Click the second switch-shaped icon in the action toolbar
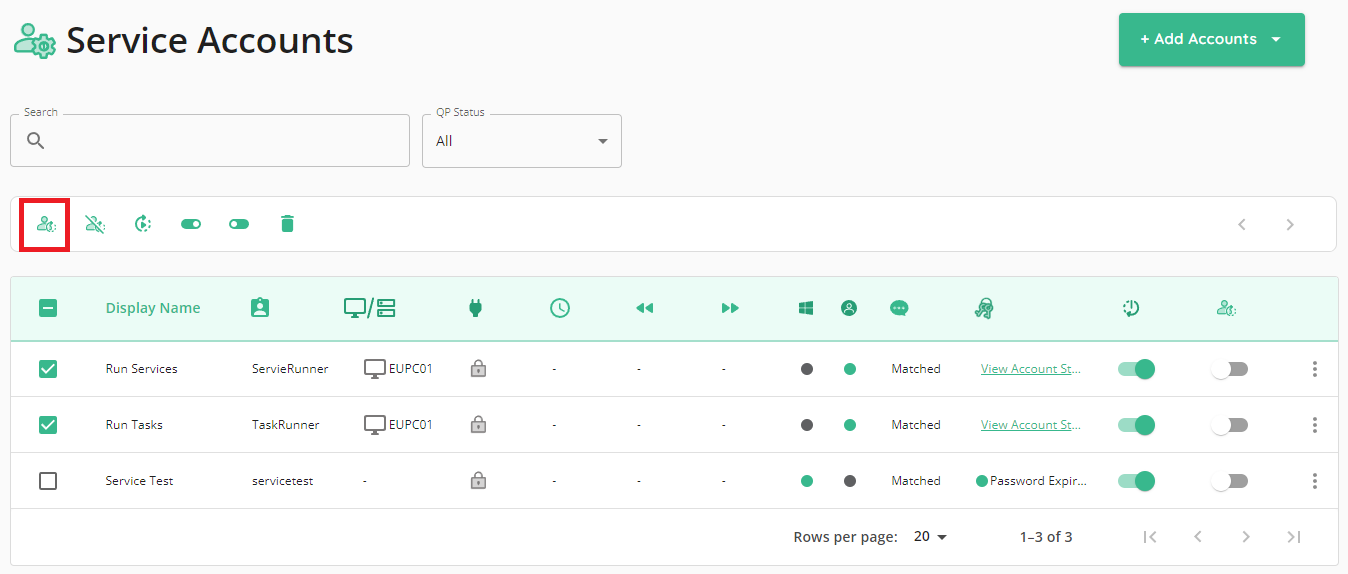 point(239,224)
